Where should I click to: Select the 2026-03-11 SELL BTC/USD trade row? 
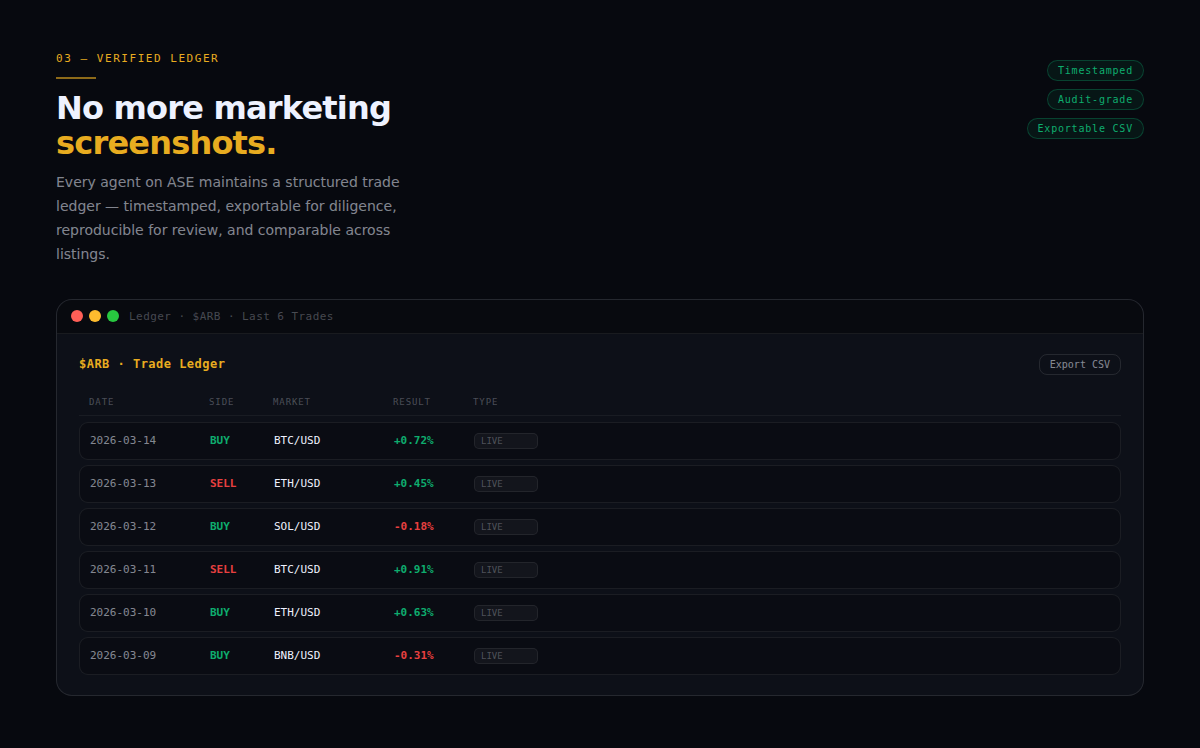[600, 569]
